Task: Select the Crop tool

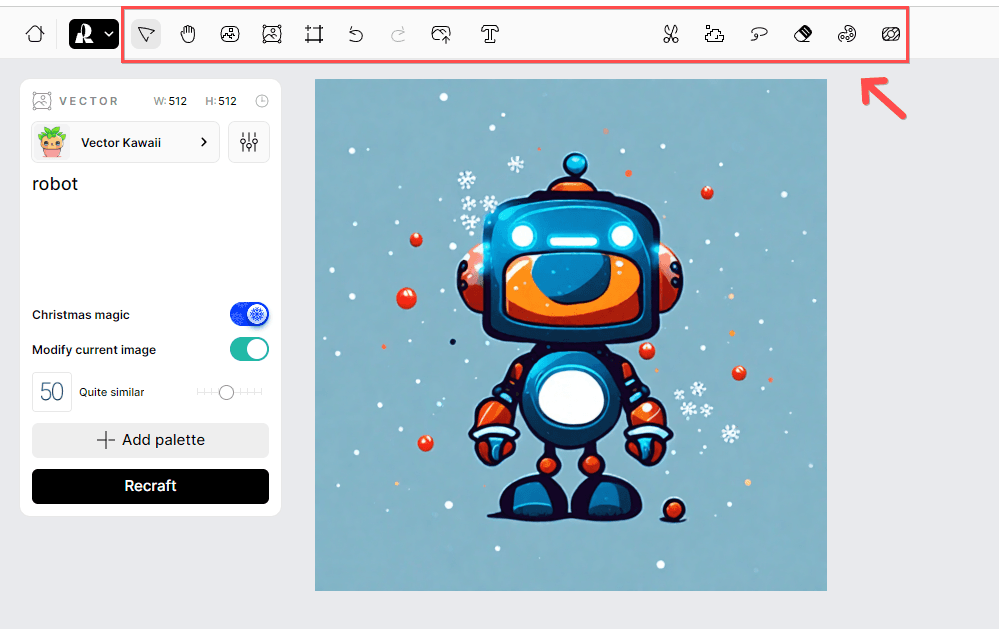Action: (x=313, y=33)
